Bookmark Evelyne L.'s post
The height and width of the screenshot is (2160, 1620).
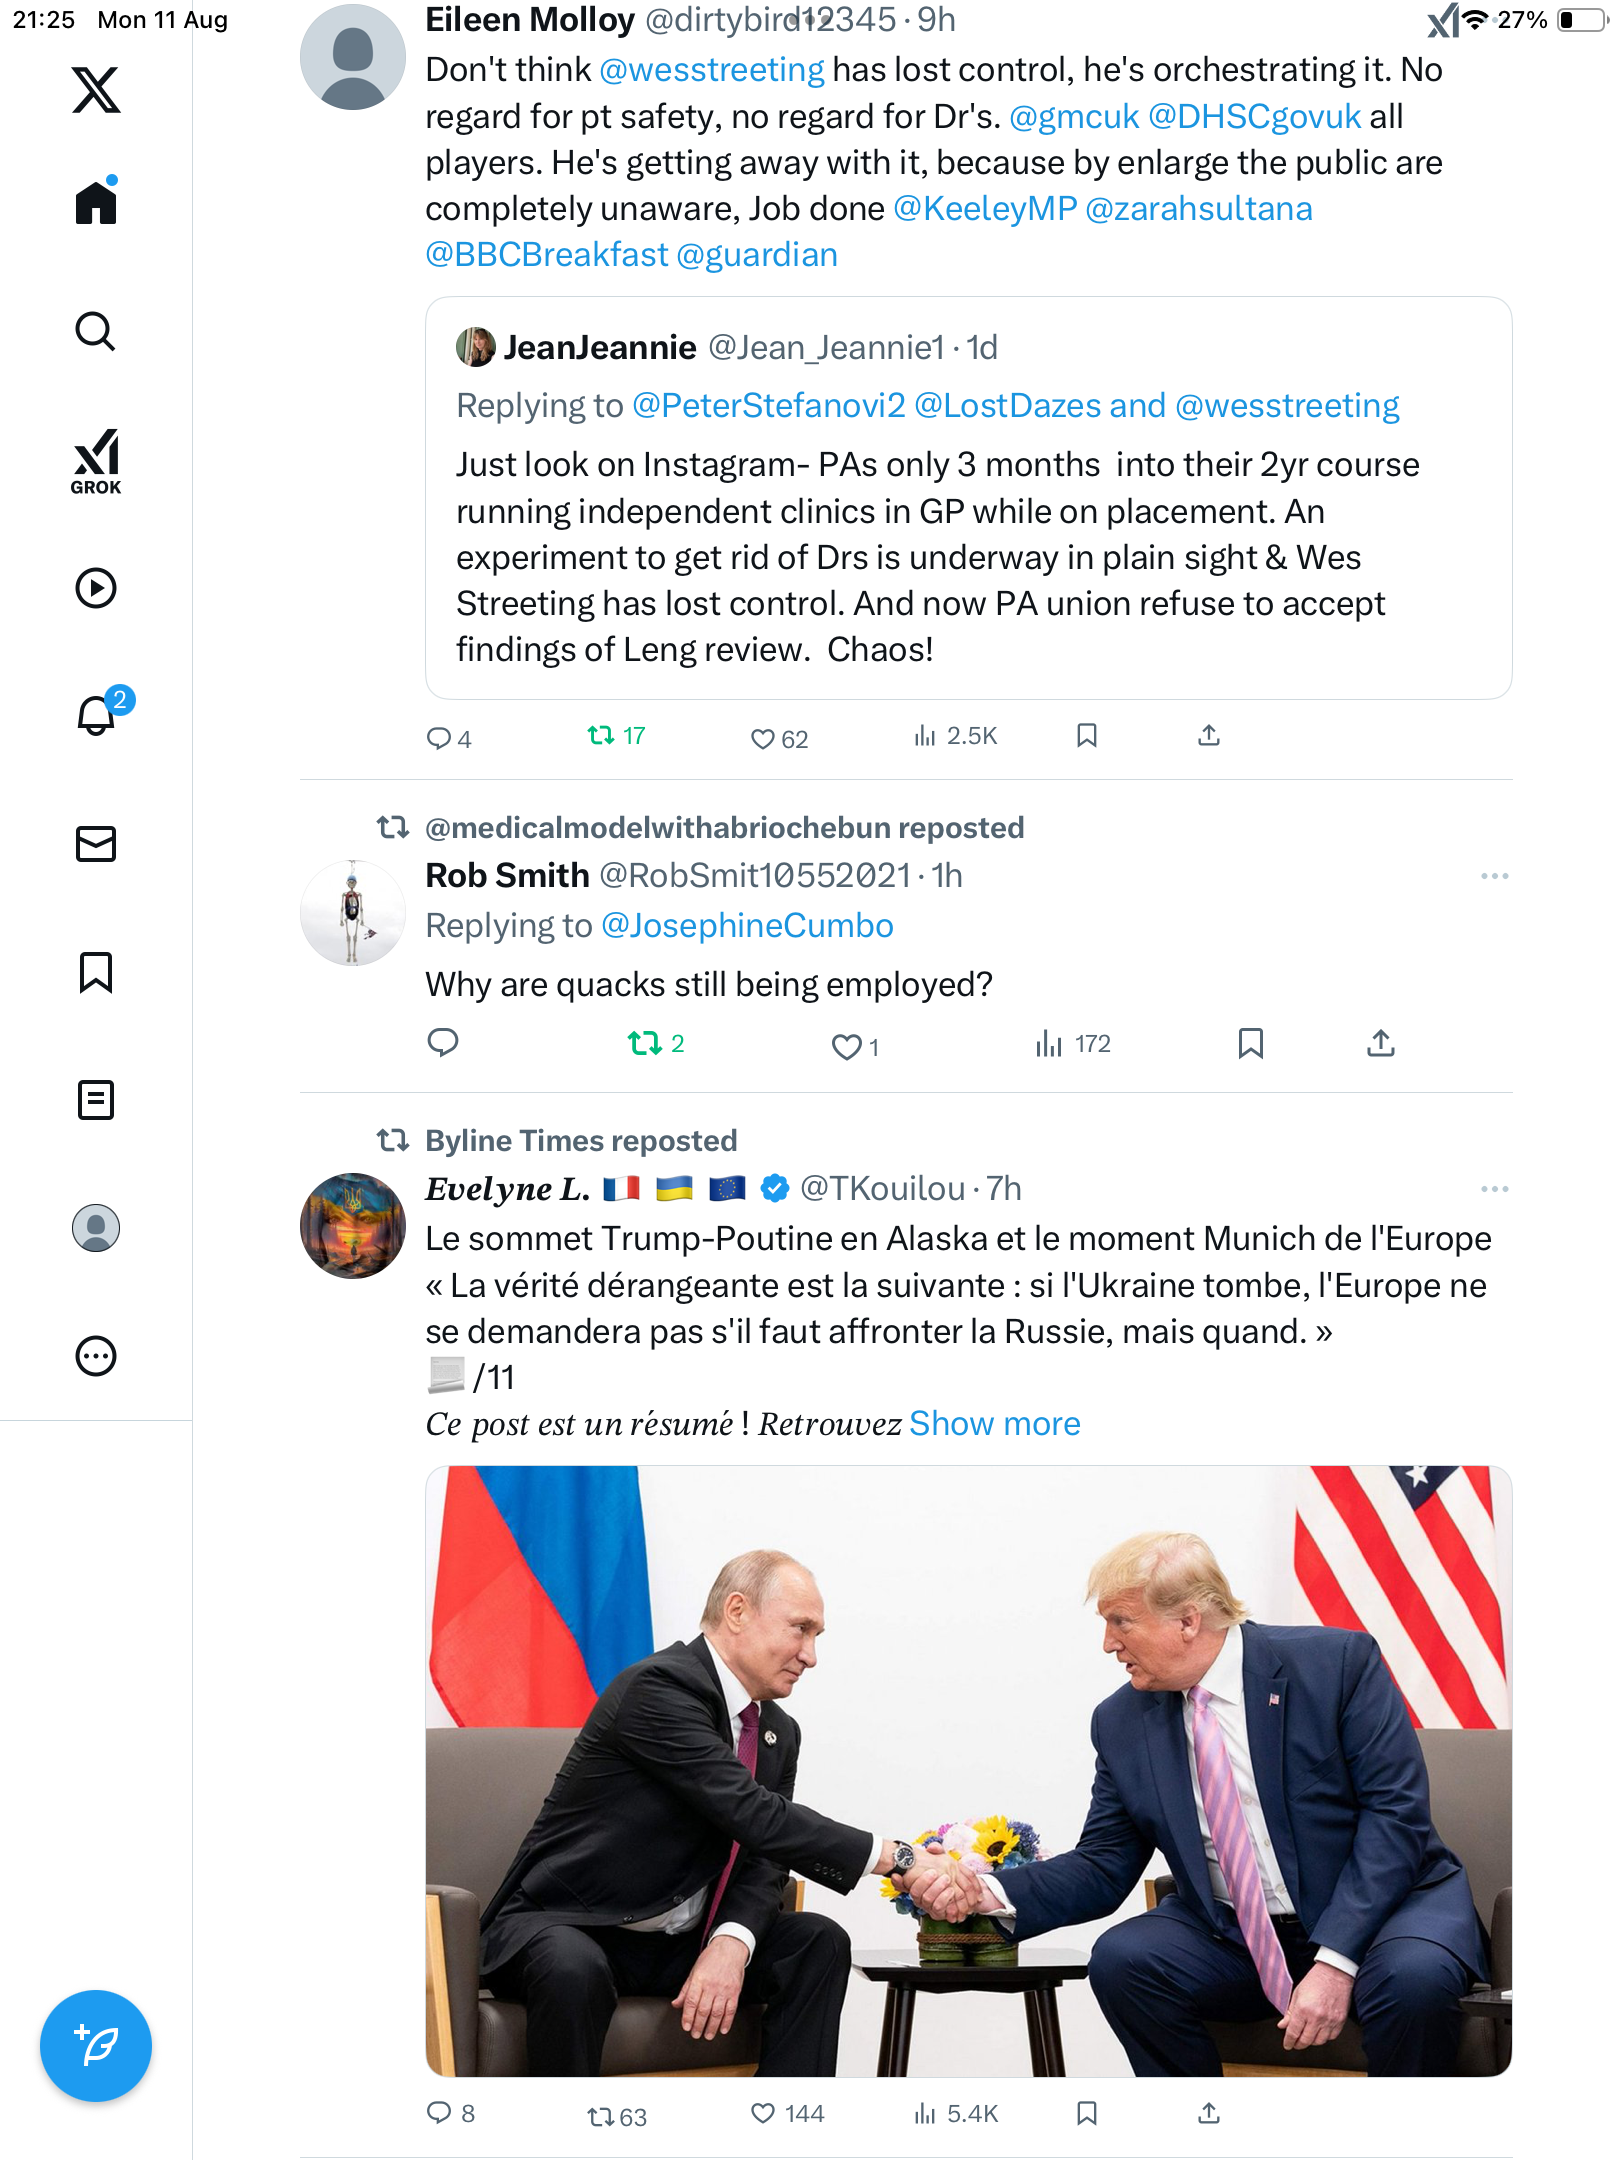point(1087,2113)
